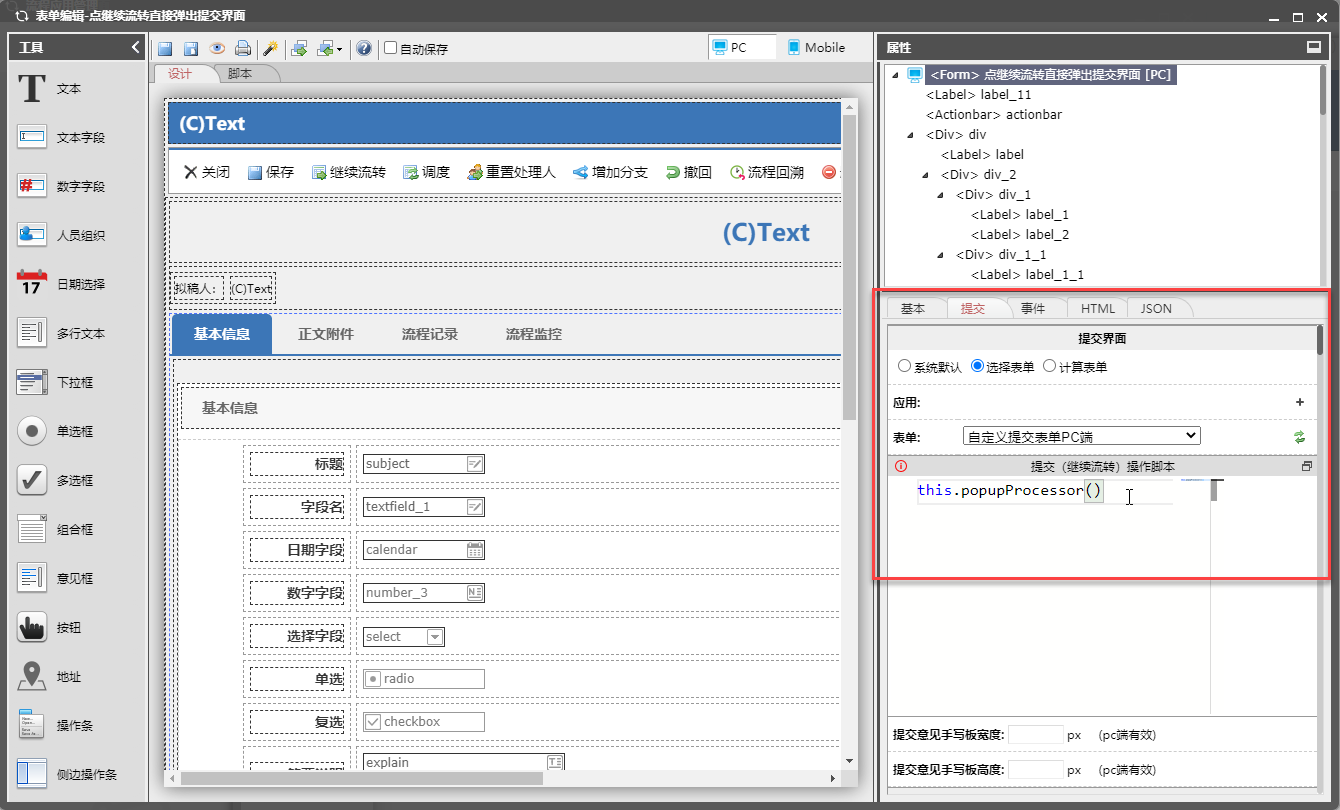This screenshot has width=1340, height=810.
Task: Enable the 自动保存 auto-save checkbox
Action: point(391,48)
